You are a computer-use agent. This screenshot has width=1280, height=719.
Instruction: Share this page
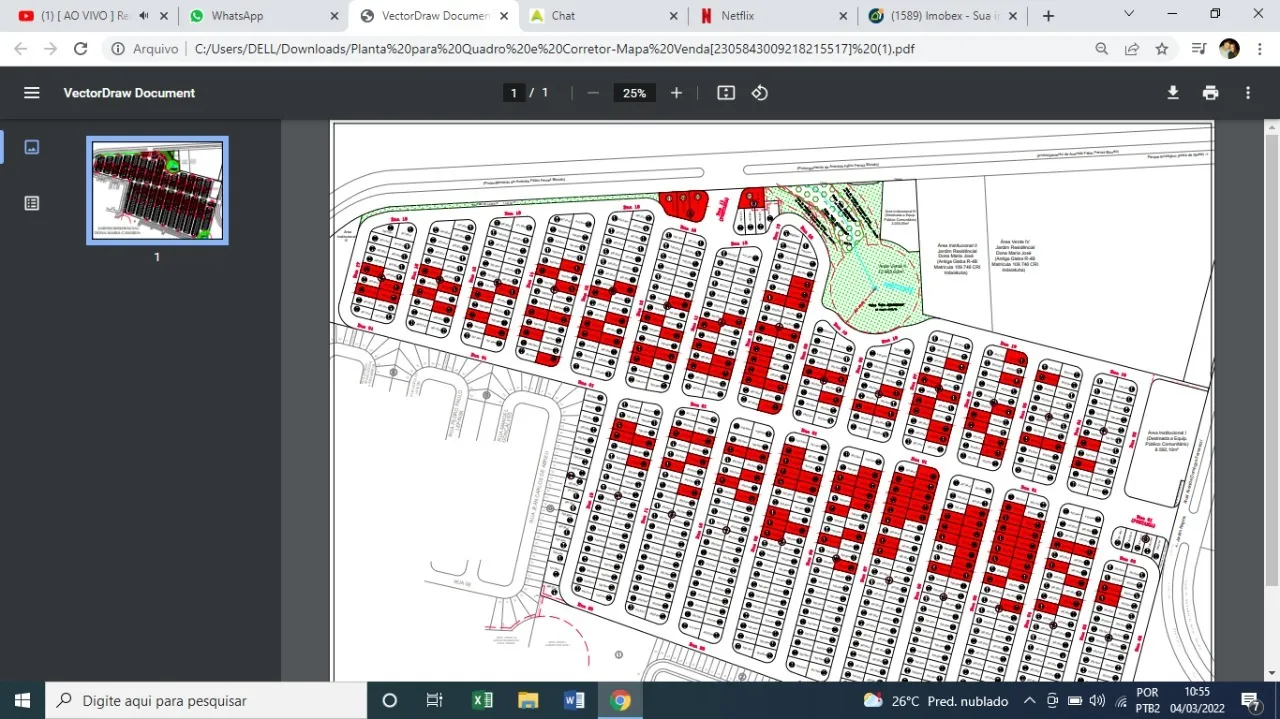(x=1132, y=48)
